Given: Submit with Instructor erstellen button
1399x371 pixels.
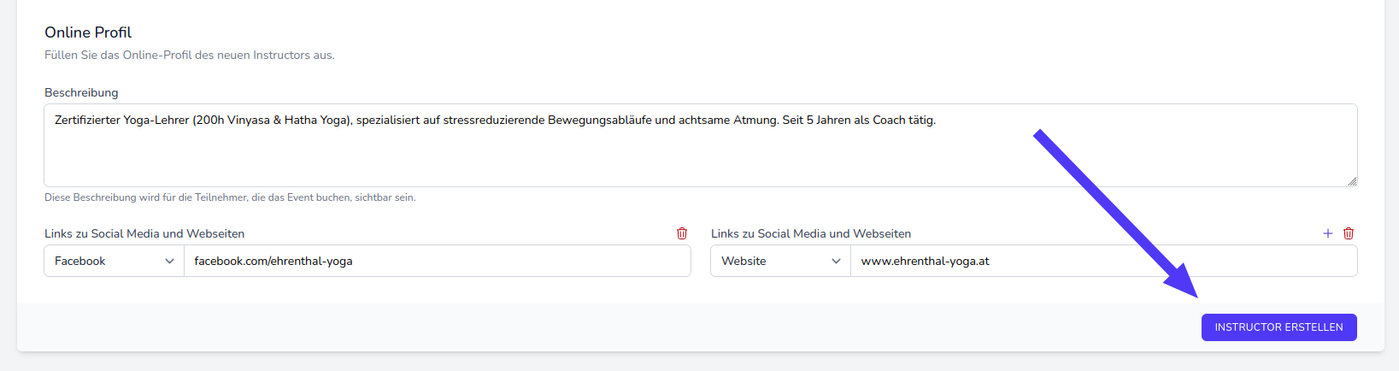Looking at the screenshot, I should coord(1279,327).
